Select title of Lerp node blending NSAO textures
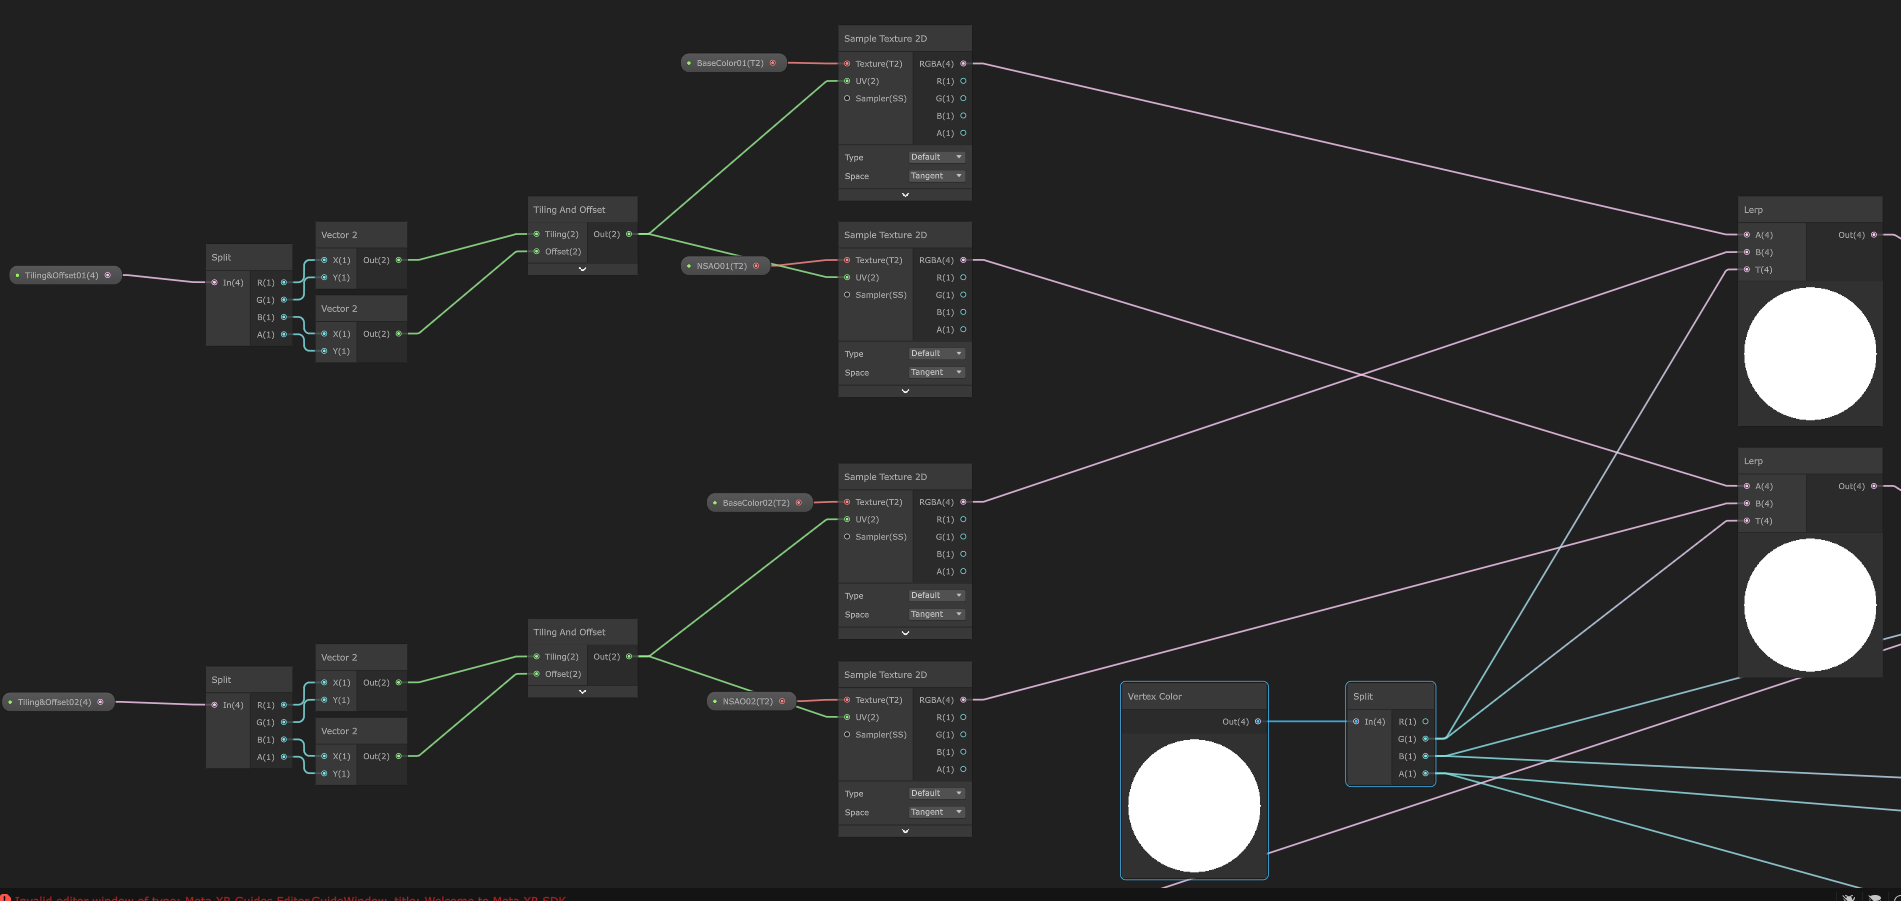 click(1753, 461)
